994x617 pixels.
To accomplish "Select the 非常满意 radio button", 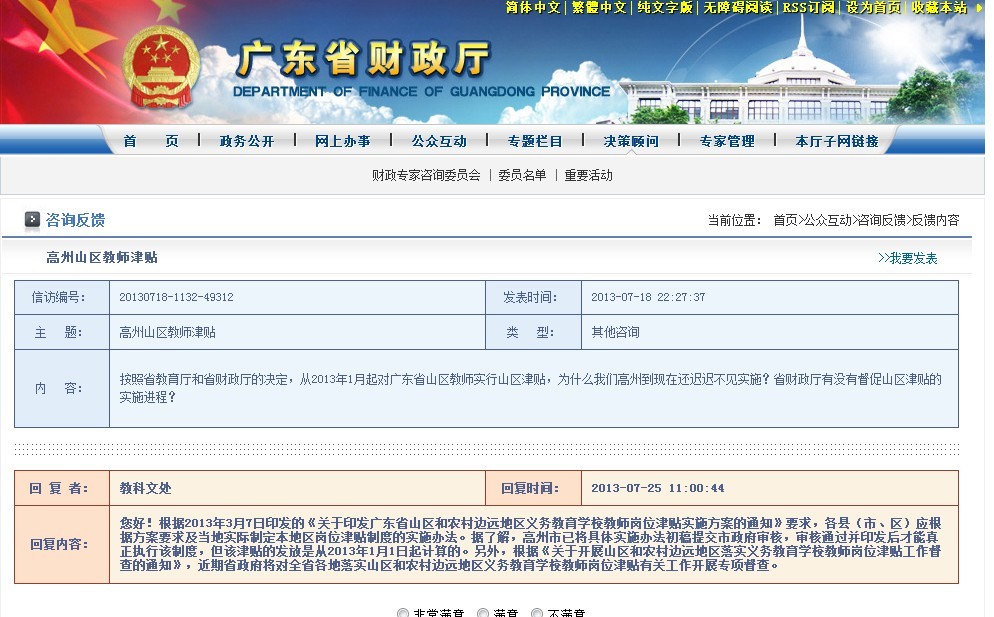I will pos(403,613).
